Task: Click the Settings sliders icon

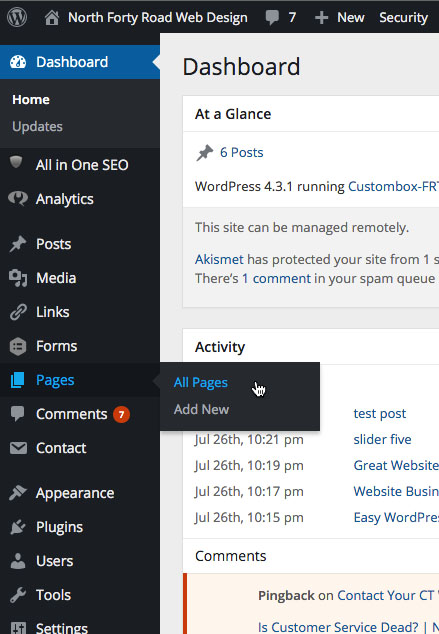Action: 18,628
